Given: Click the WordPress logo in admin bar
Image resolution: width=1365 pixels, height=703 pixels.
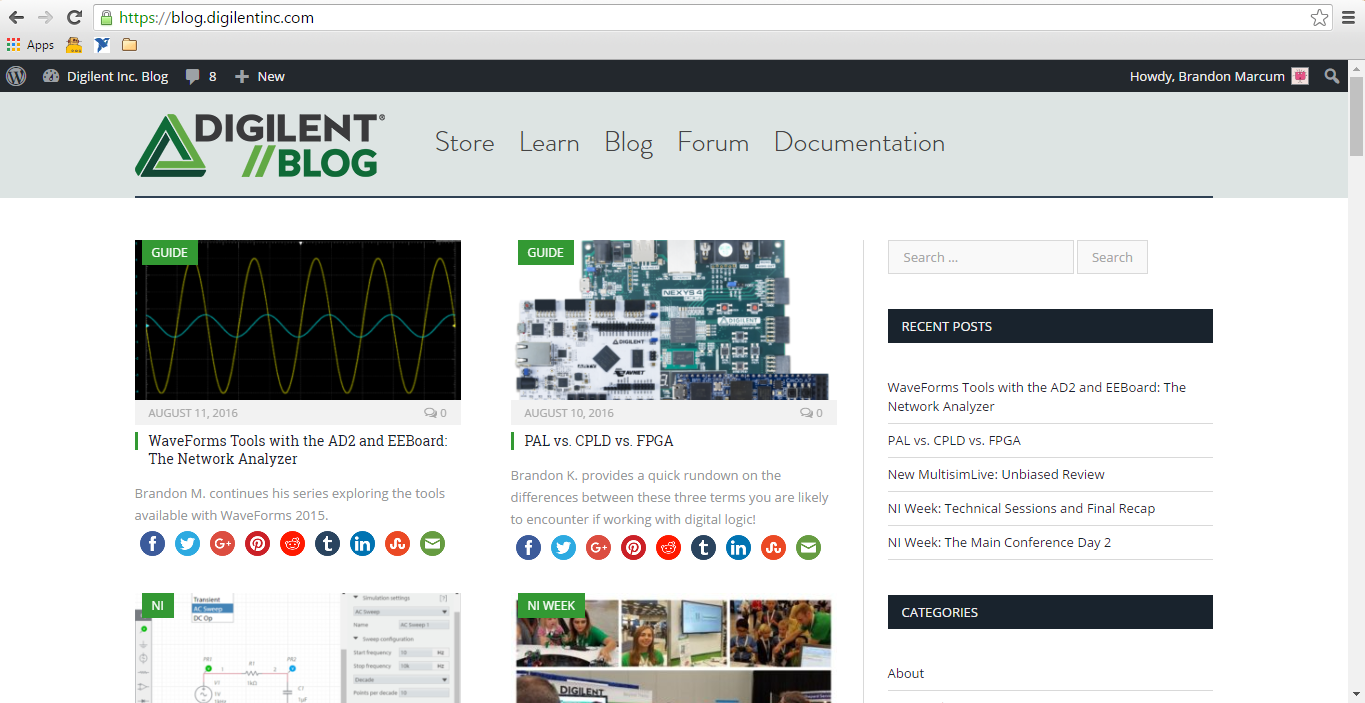Looking at the screenshot, I should click(16, 76).
